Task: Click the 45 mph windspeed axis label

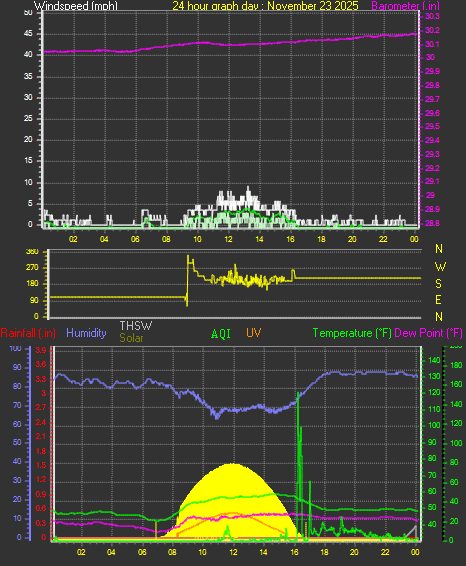Action: (28, 34)
